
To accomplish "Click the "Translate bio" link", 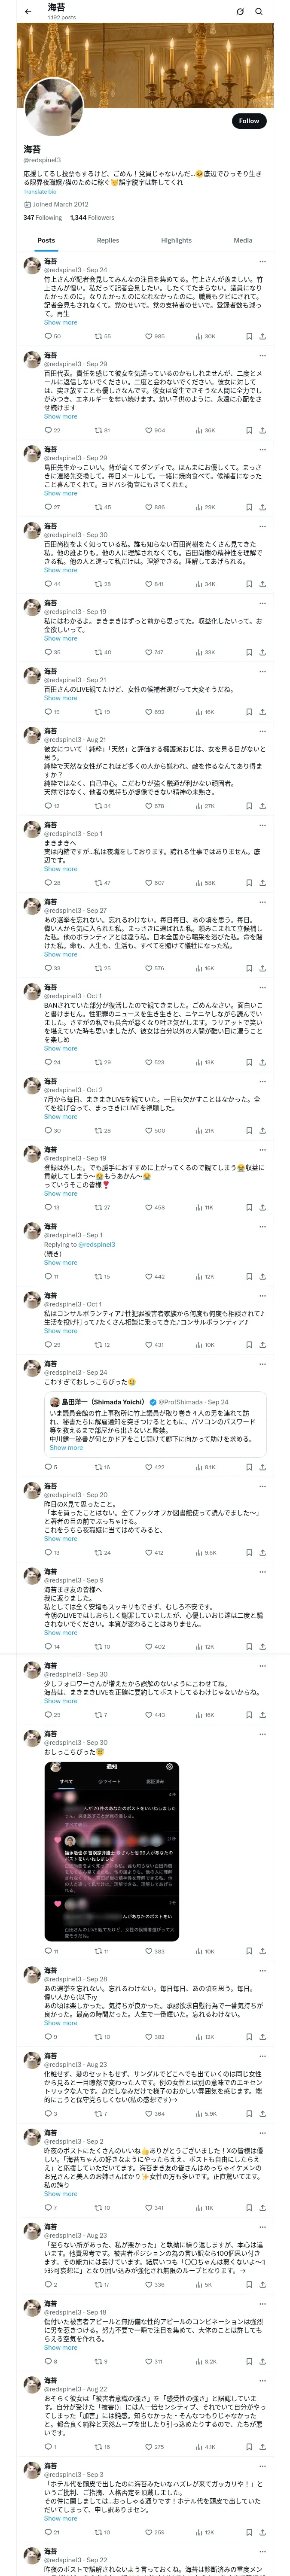I will coord(40,191).
